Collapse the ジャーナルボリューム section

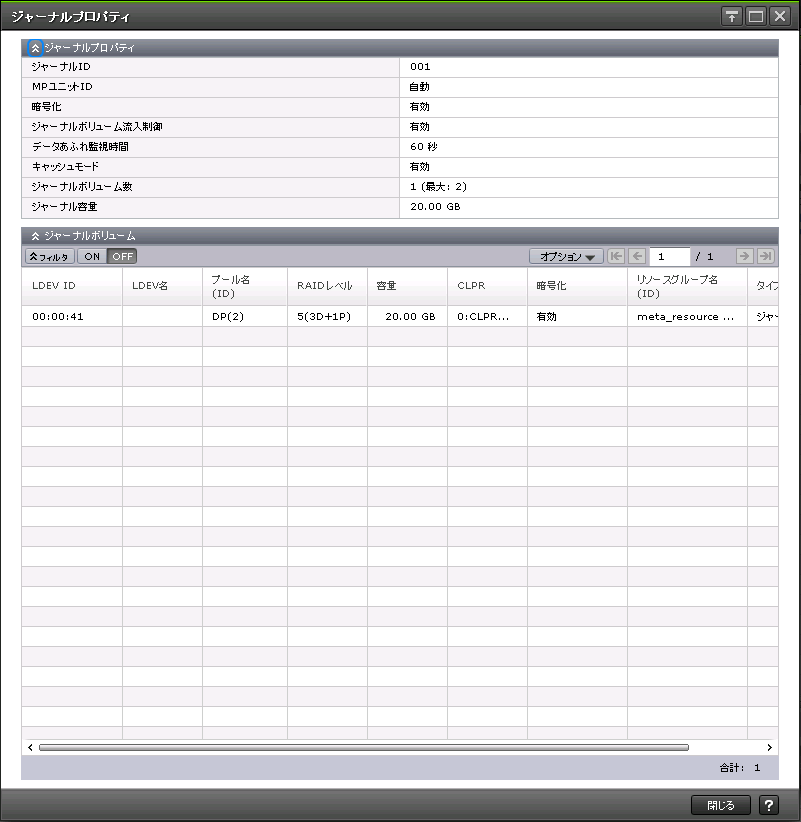pos(36,236)
